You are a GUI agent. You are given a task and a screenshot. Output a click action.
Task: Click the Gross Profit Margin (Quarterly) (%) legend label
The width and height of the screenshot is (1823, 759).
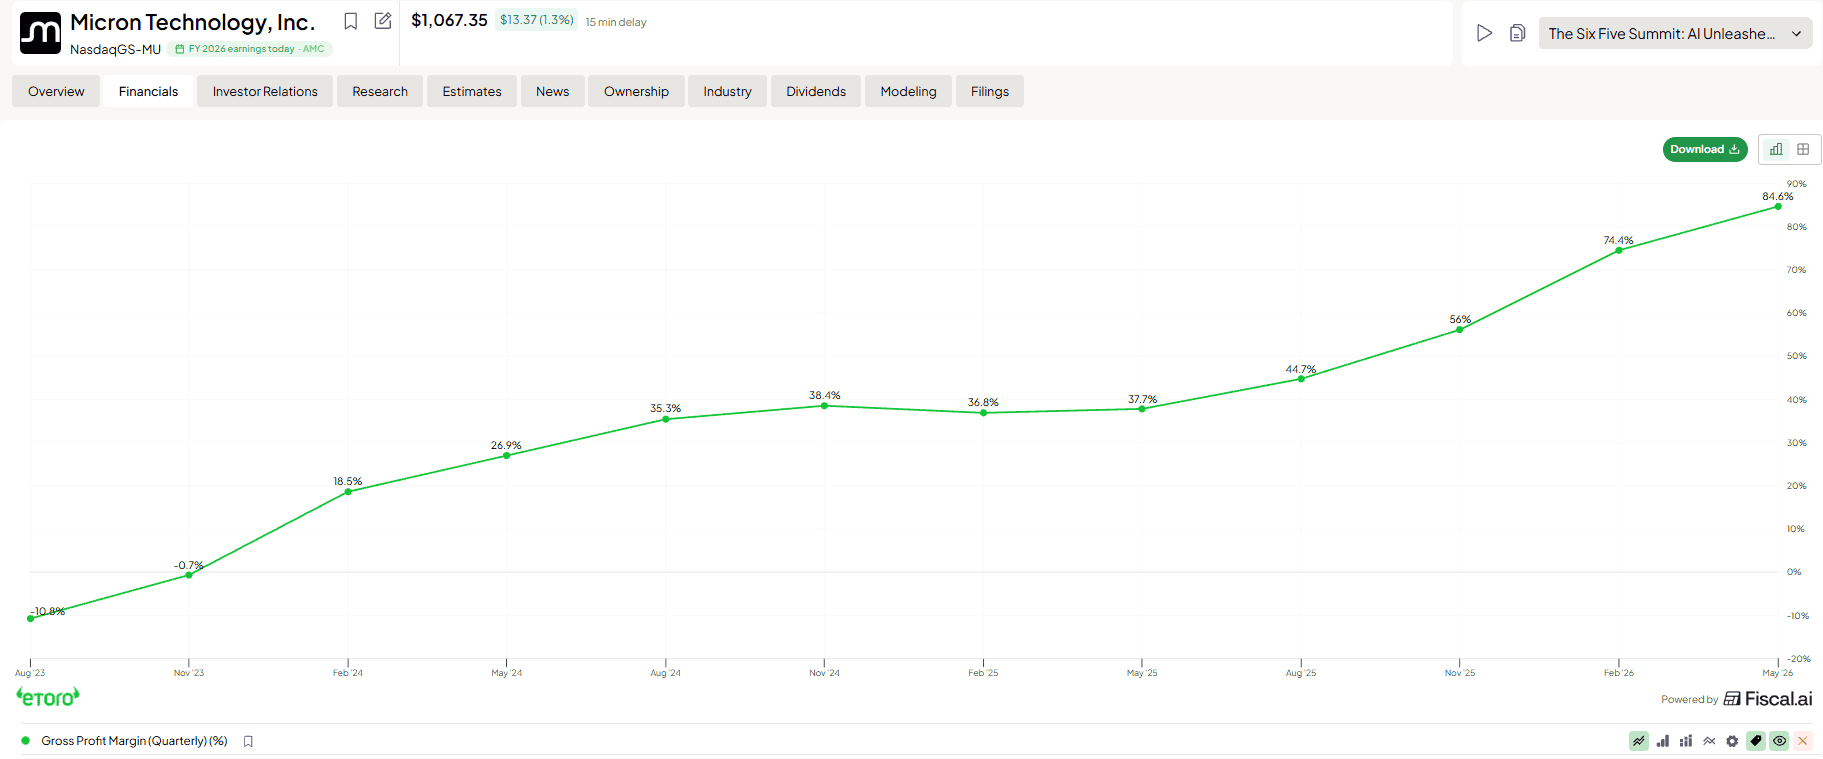[134, 741]
